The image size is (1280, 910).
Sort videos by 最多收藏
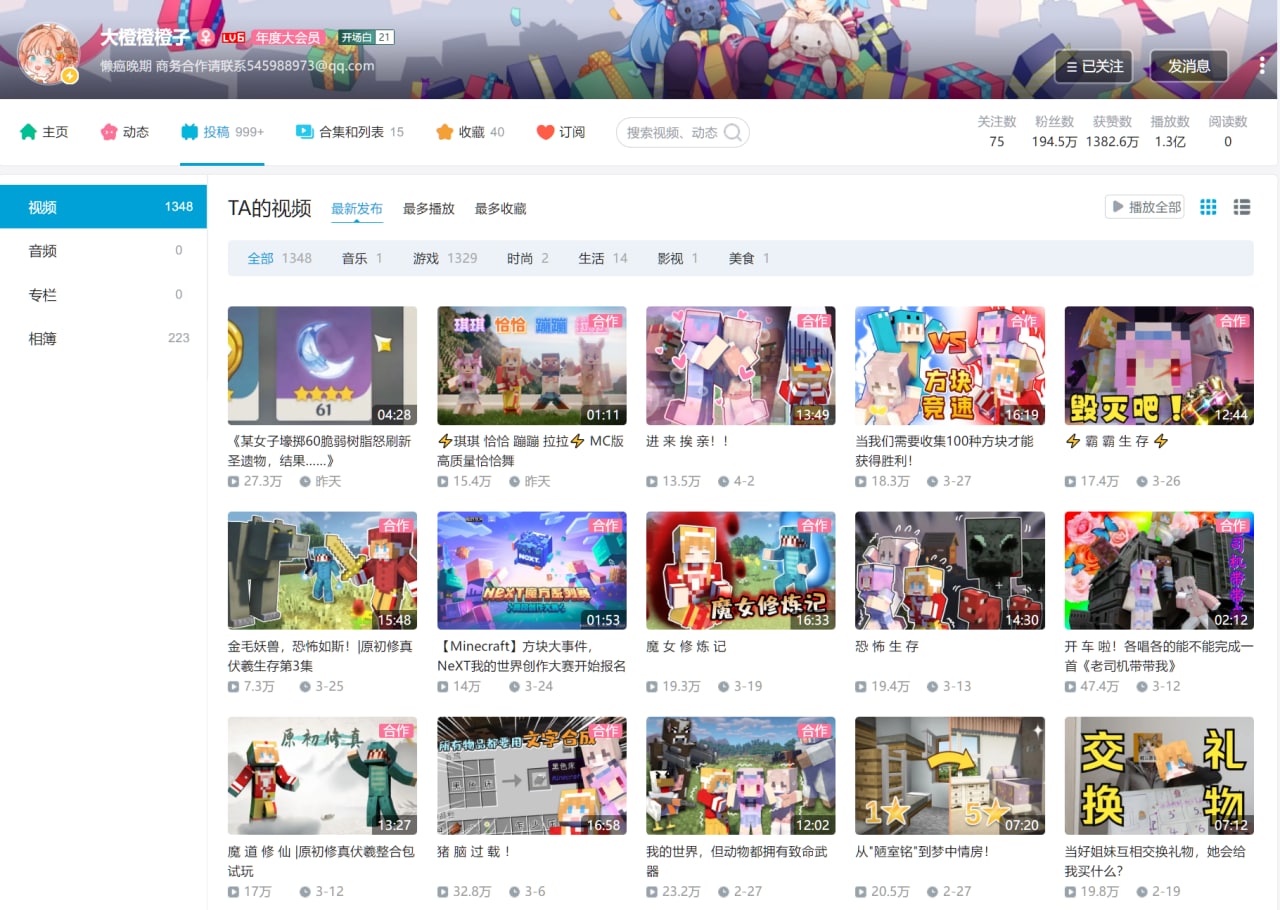500,209
